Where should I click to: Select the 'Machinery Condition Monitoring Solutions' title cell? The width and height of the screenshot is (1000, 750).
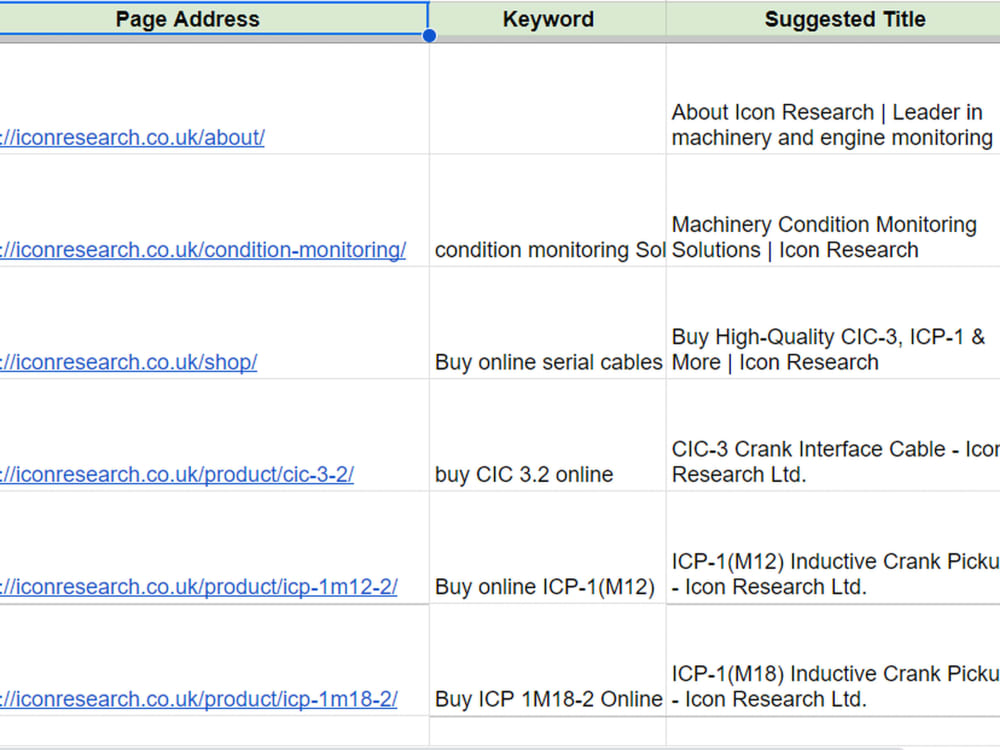[x=833, y=210]
